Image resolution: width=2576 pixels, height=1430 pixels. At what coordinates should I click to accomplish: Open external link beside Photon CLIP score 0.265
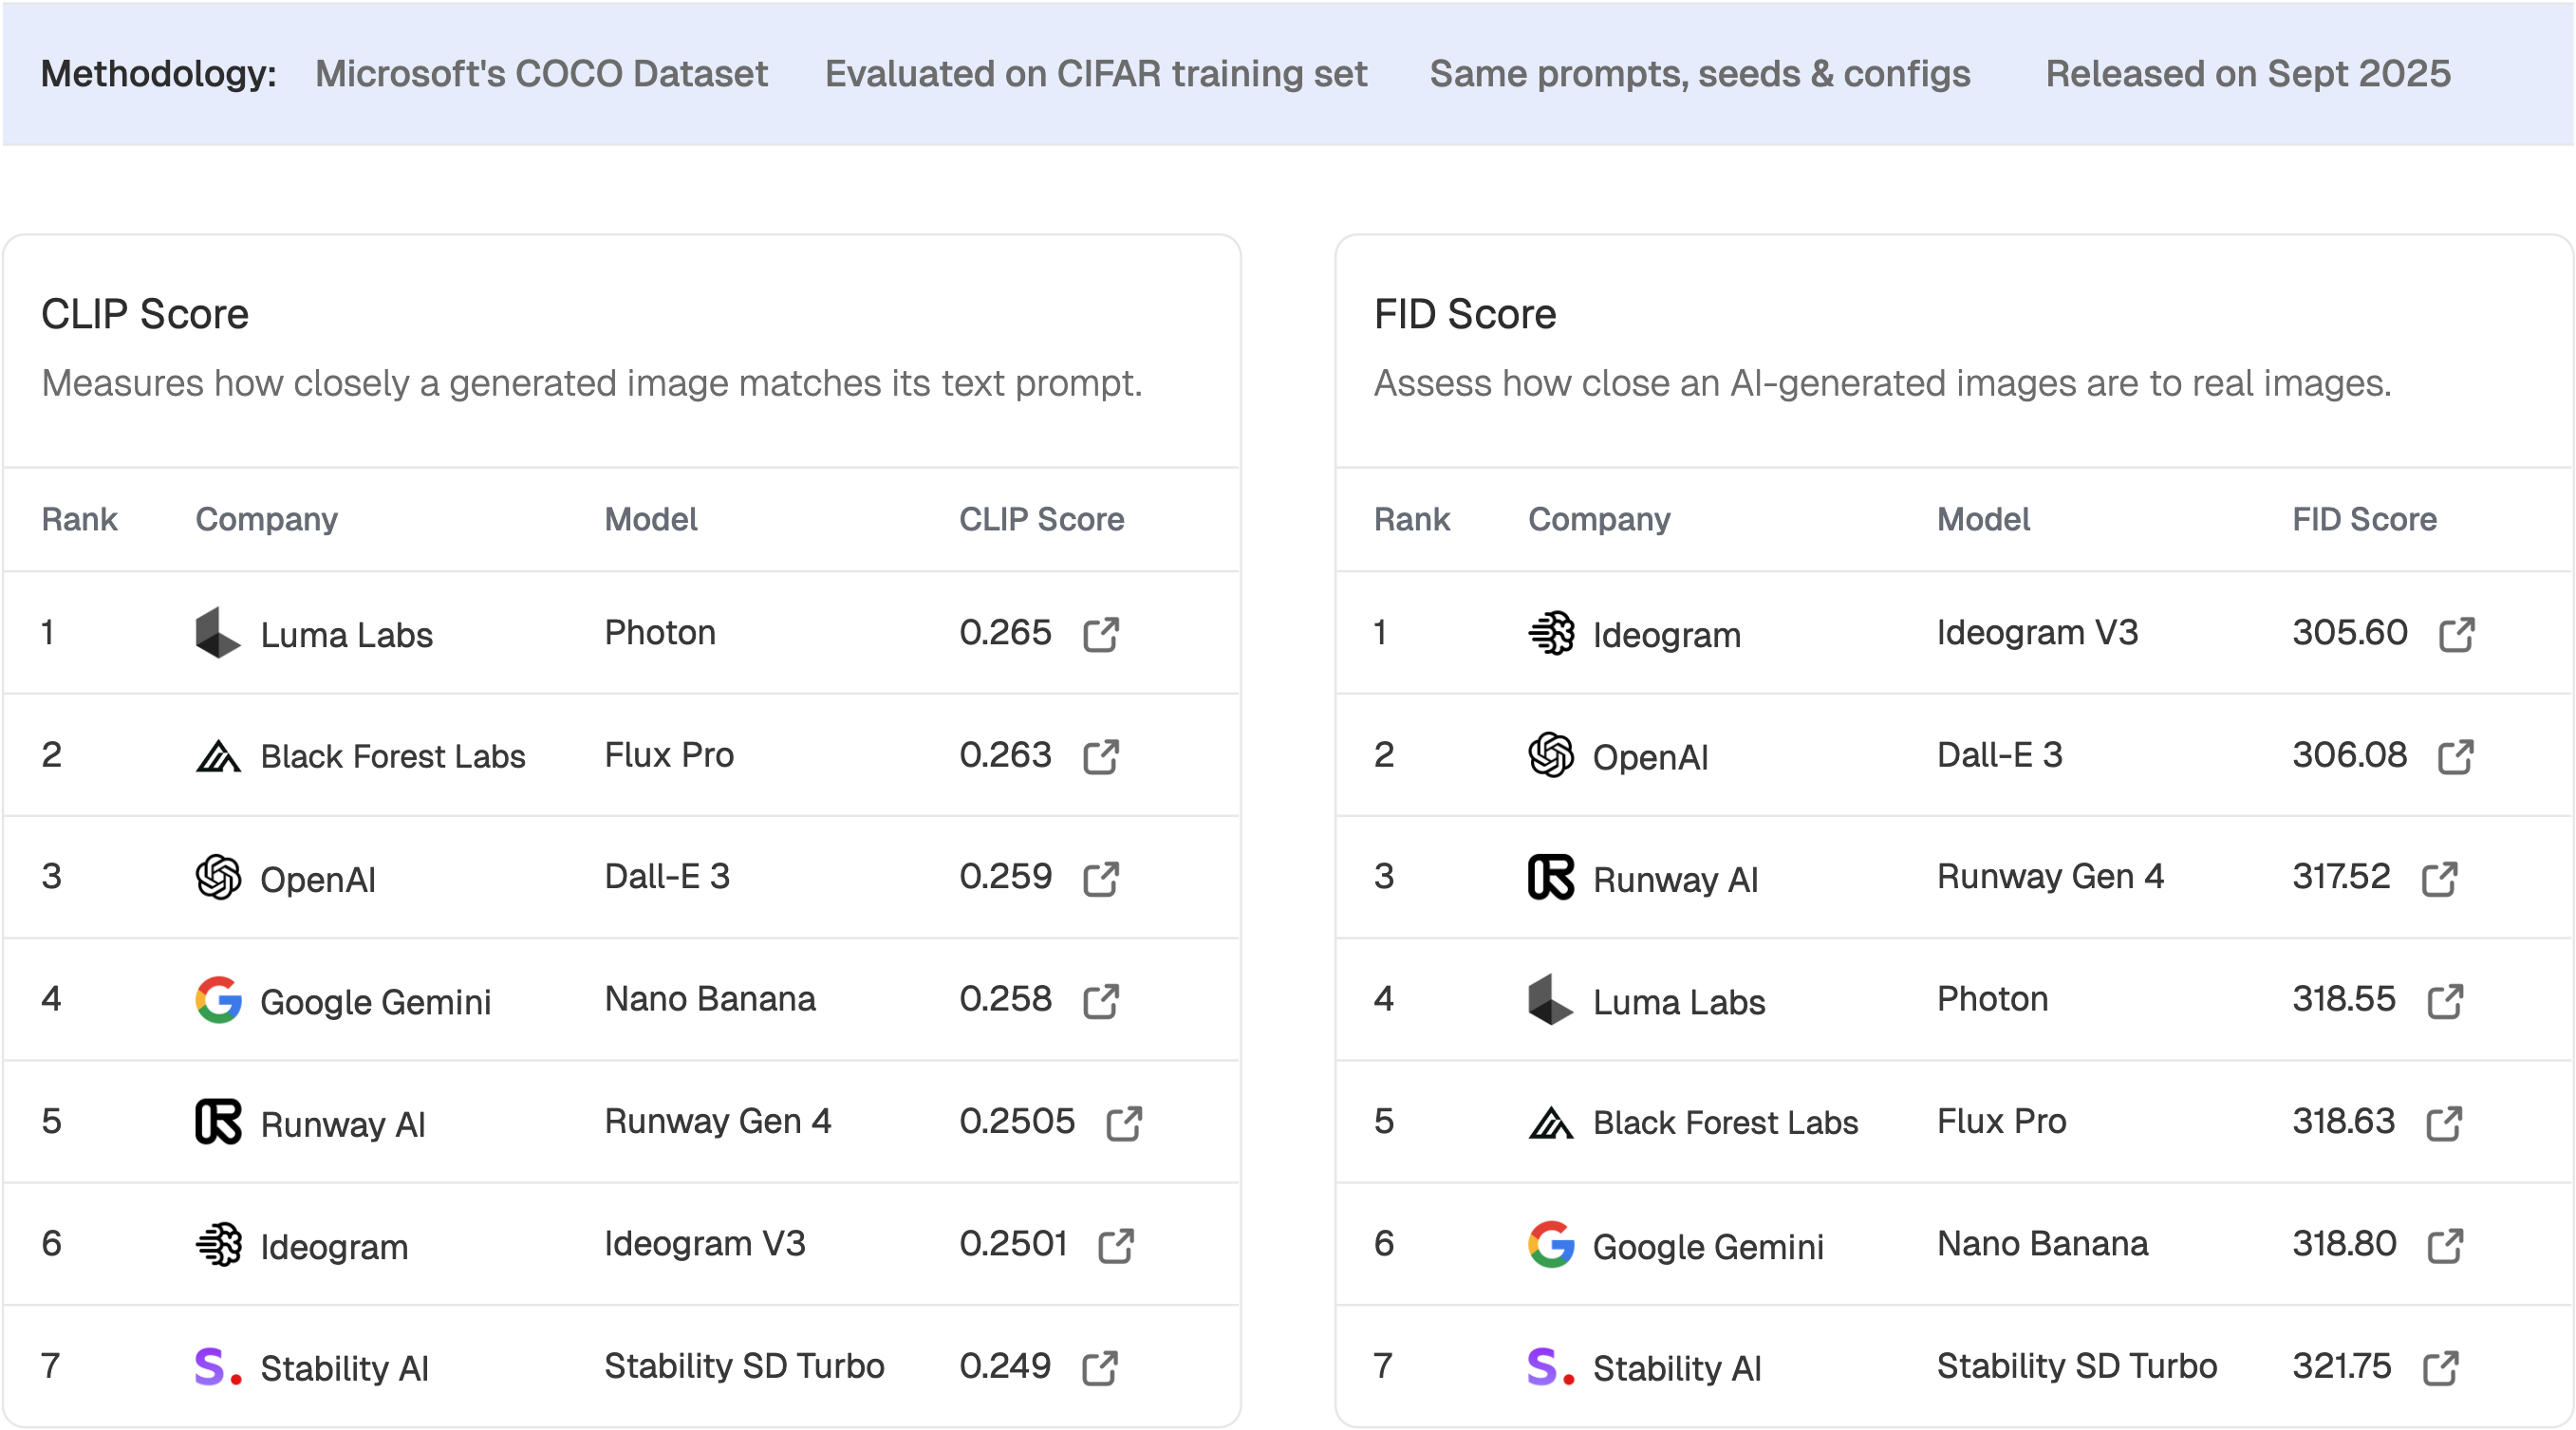pos(1100,634)
